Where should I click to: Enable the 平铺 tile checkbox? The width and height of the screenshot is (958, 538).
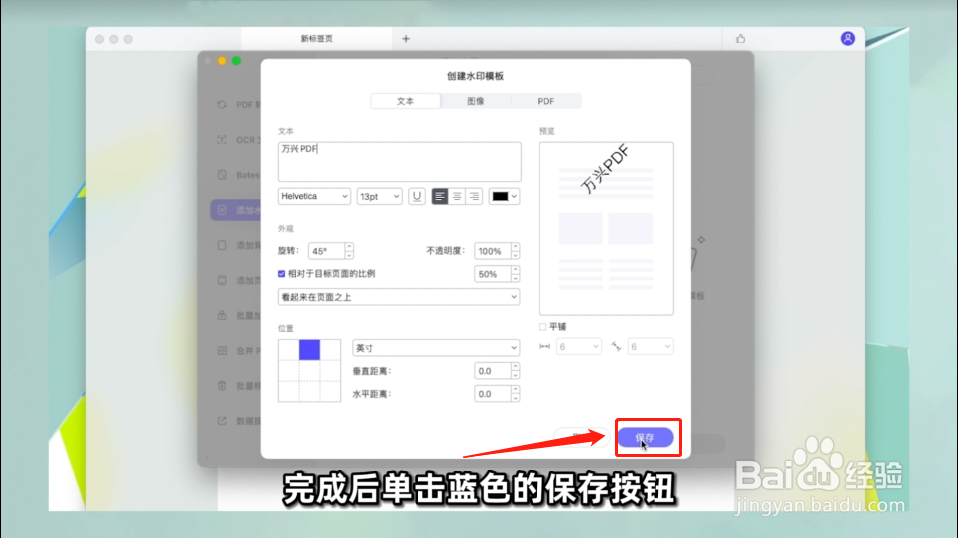(x=543, y=327)
